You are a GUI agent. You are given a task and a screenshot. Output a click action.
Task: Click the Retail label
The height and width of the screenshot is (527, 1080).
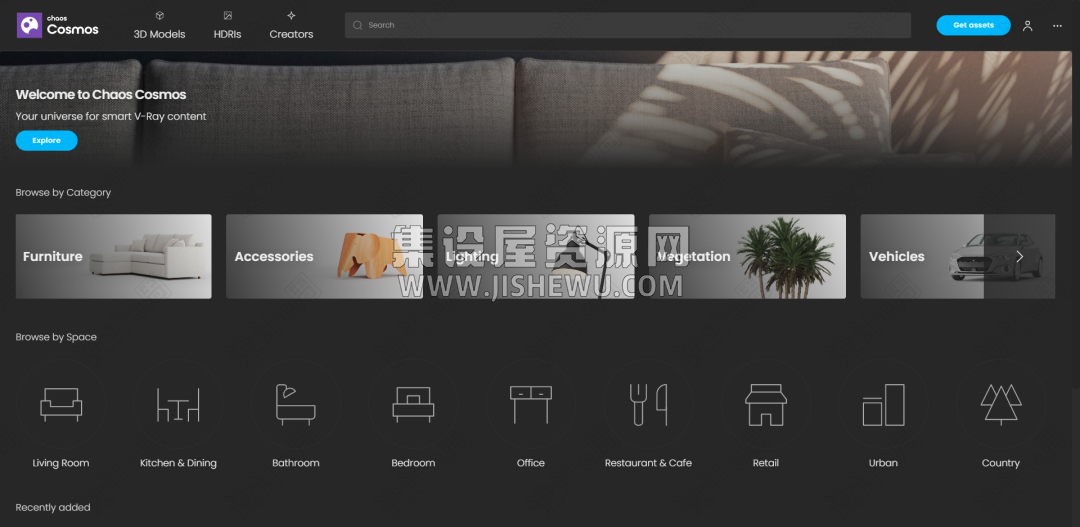766,463
